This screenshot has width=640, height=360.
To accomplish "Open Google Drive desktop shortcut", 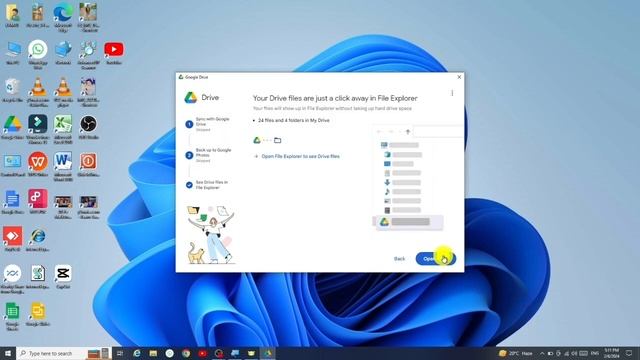I will pyautogui.click(x=12, y=127).
